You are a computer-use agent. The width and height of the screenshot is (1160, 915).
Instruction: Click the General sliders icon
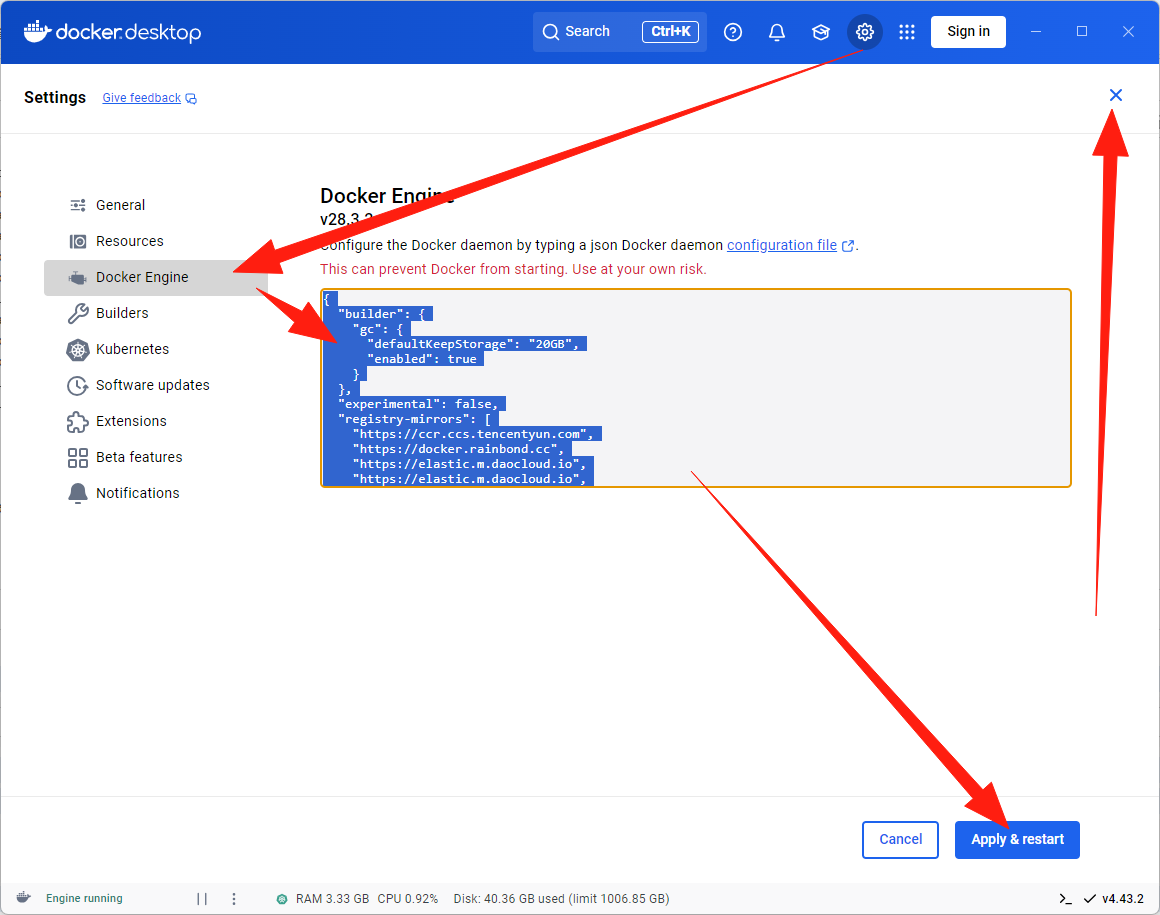[78, 205]
